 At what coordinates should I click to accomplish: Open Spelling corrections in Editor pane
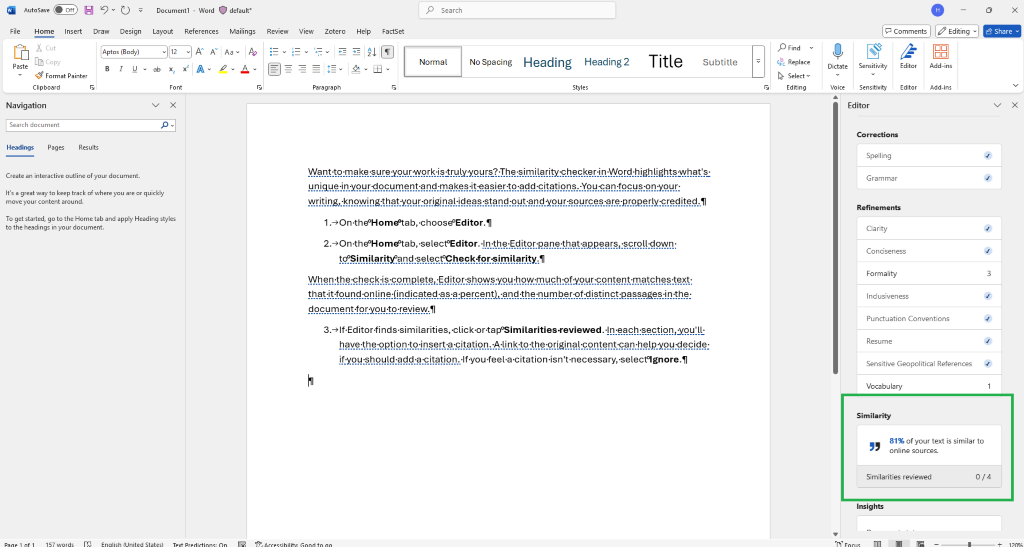(928, 156)
